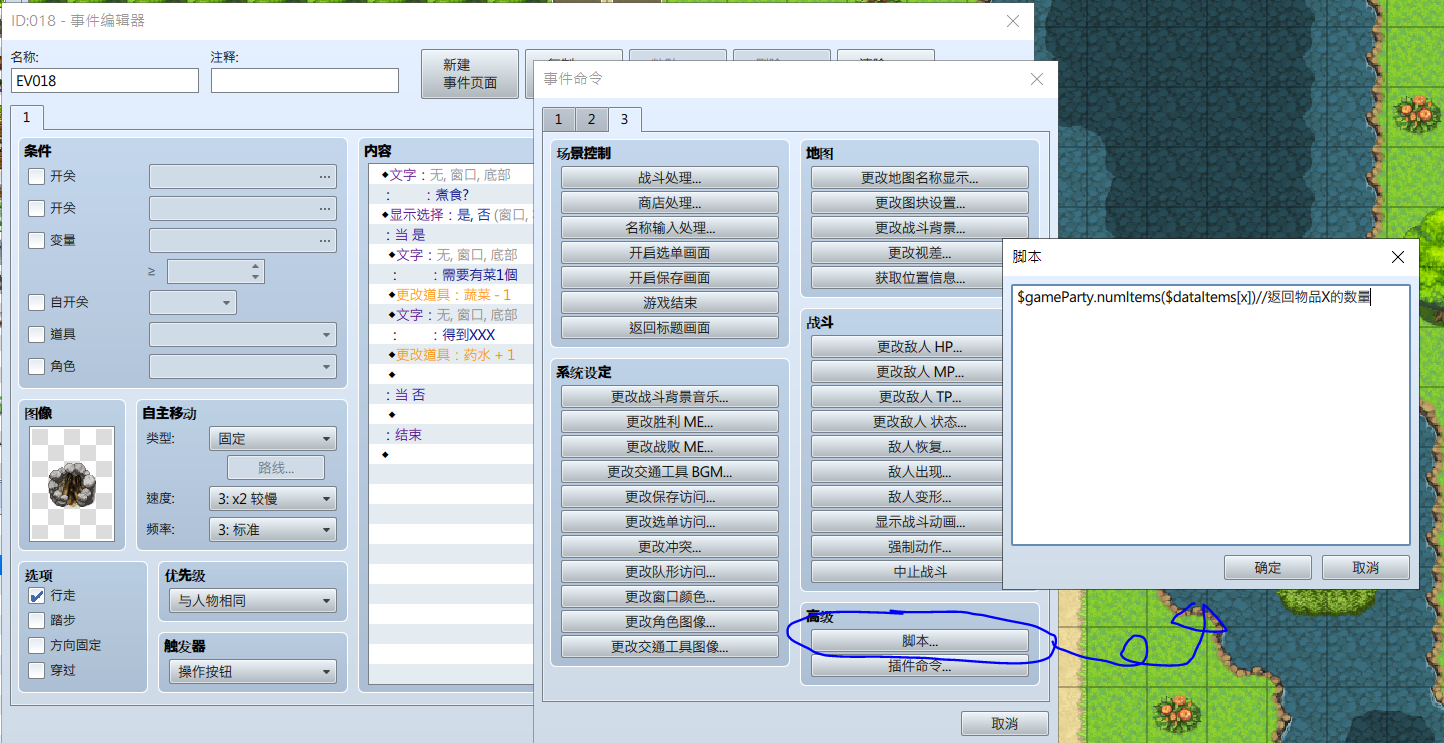Open the 优先级 priority dropdown
1444x743 pixels.
click(253, 601)
